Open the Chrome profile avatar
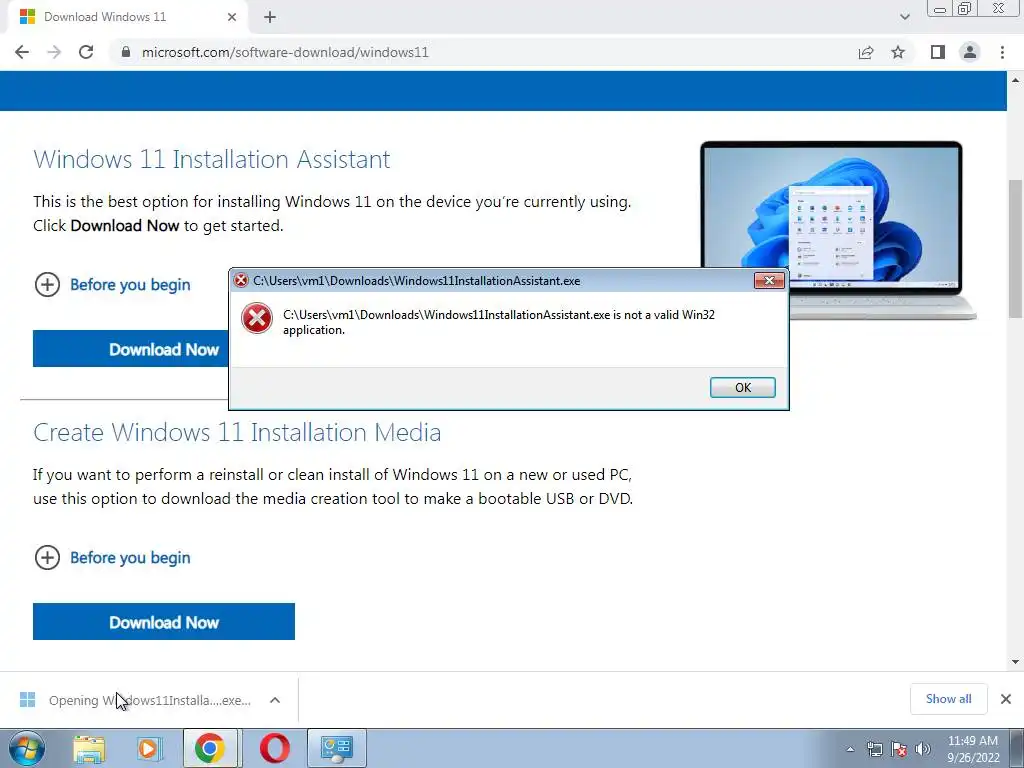This screenshot has width=1024, height=768. (x=970, y=52)
